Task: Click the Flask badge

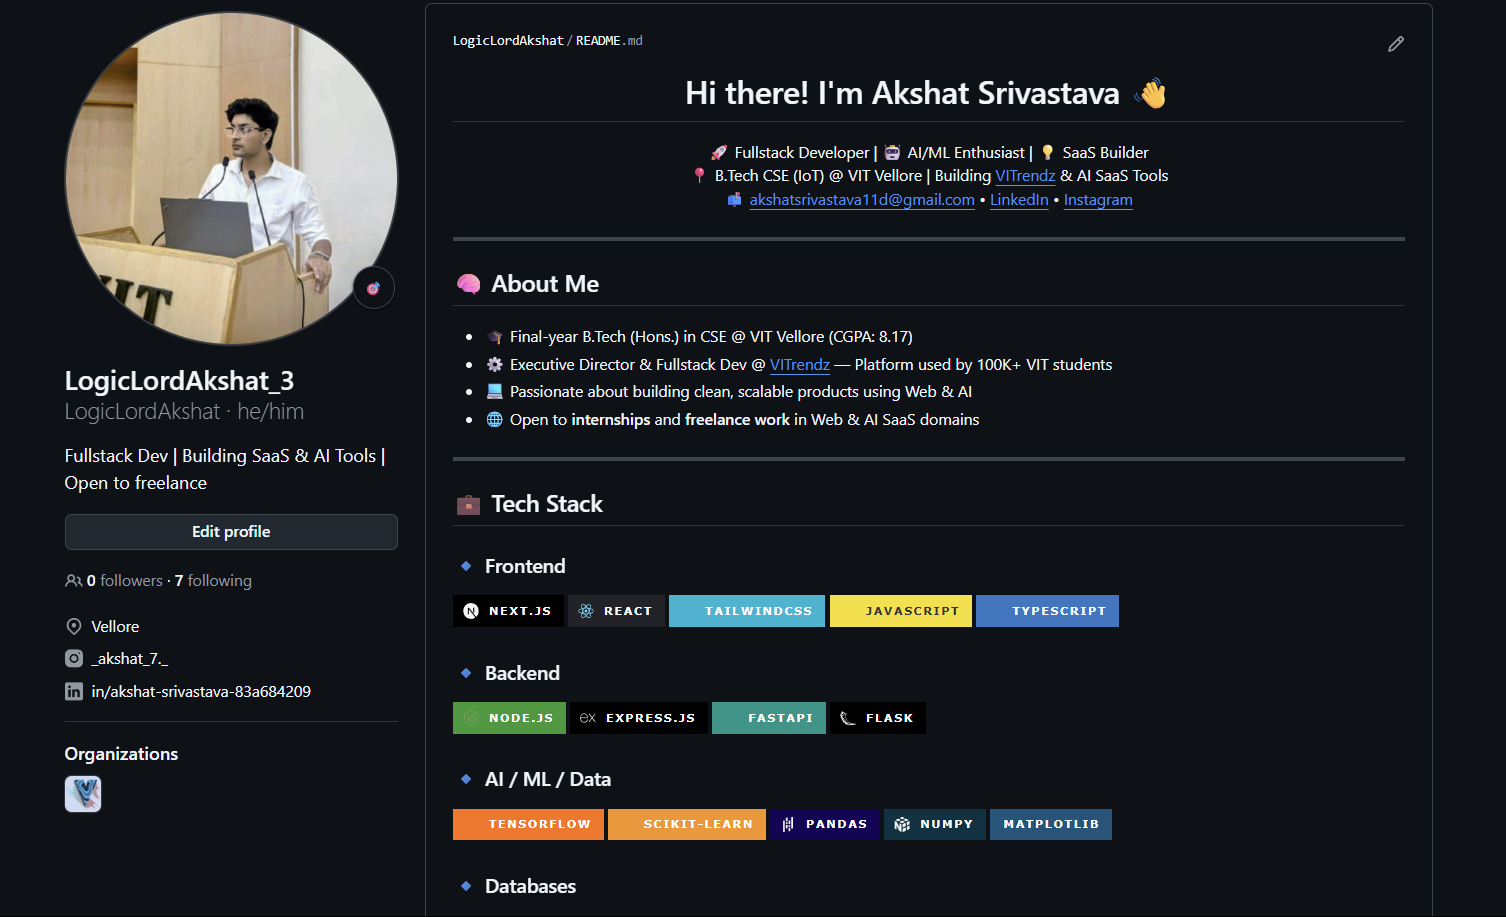Action: click(877, 718)
